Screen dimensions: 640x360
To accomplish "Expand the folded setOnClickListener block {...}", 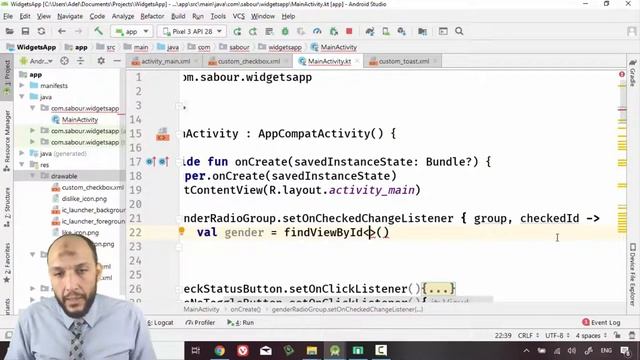I will [x=438, y=289].
